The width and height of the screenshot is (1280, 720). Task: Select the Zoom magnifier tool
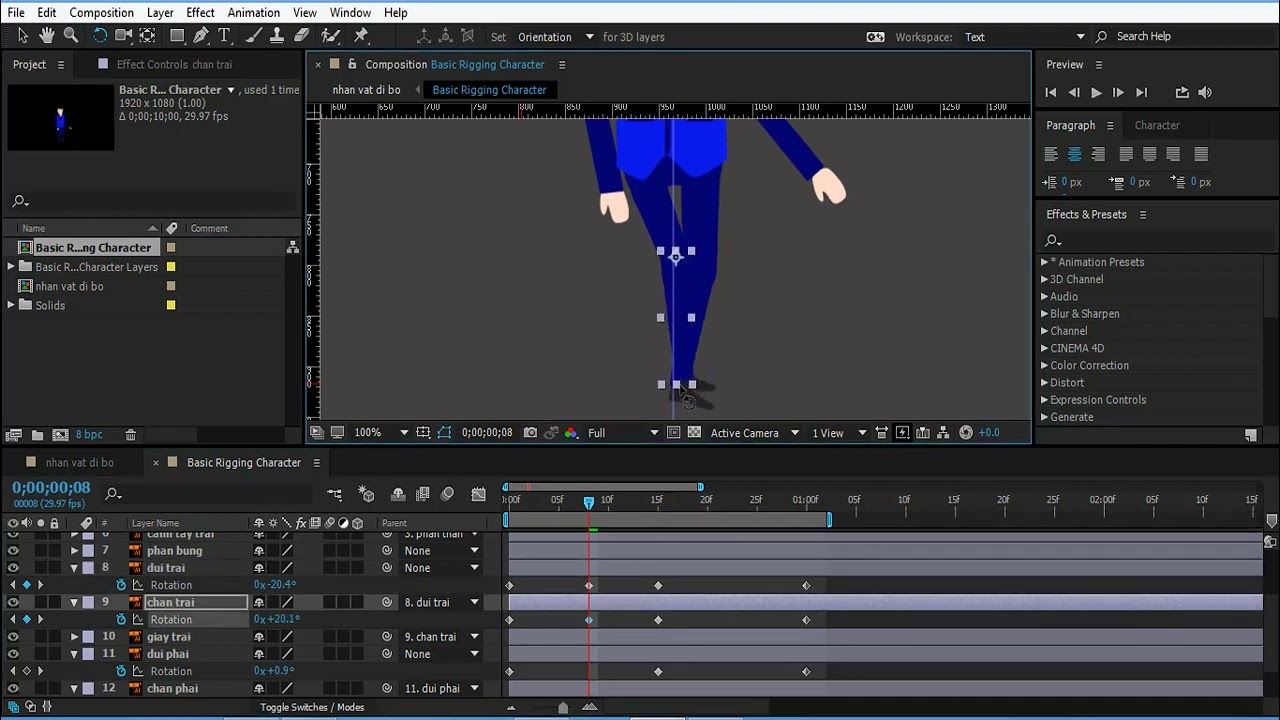(x=71, y=36)
